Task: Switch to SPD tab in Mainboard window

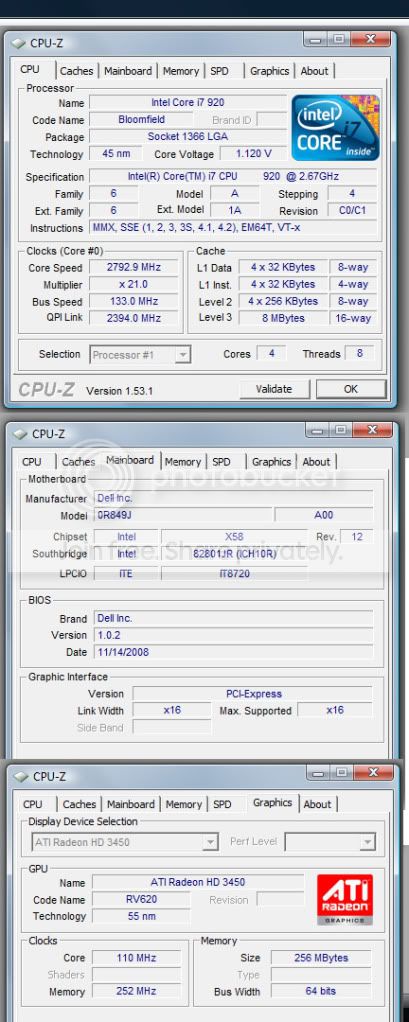Action: tap(221, 461)
